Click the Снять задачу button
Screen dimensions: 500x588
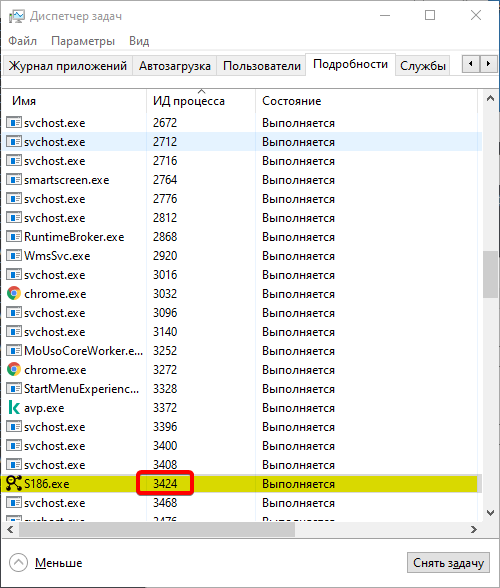point(448,562)
